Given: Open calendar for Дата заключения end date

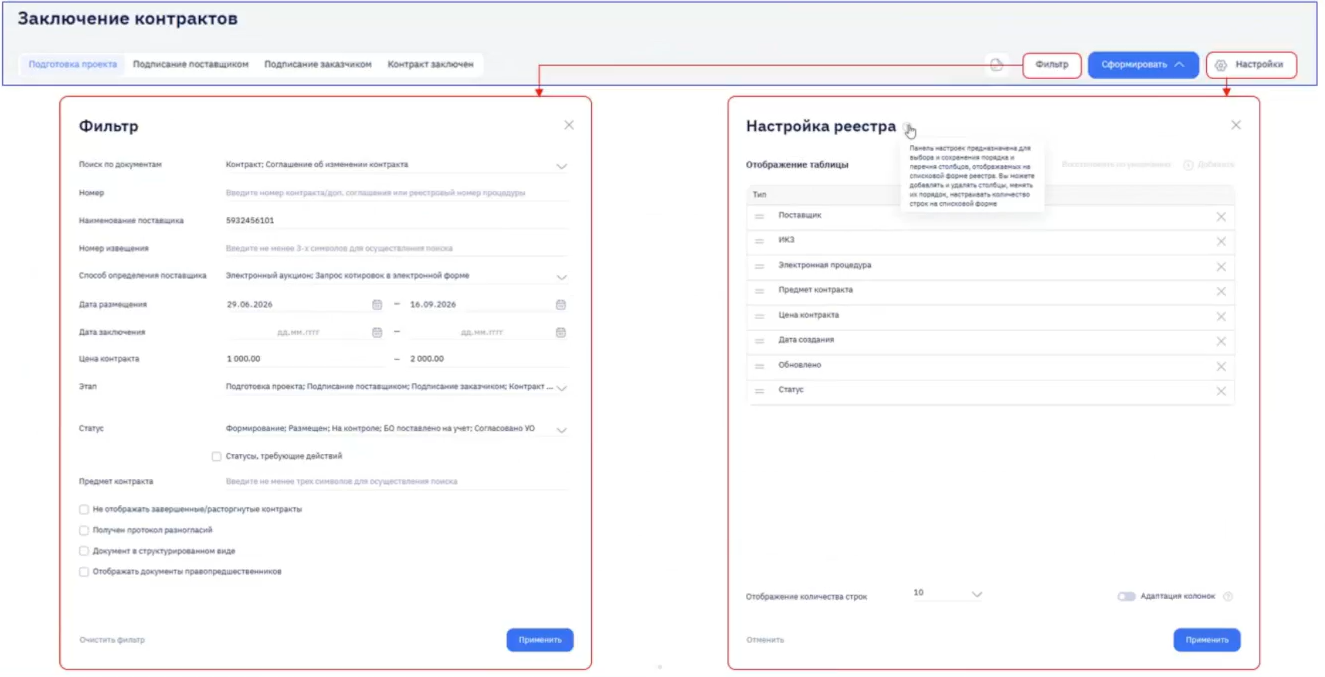Looking at the screenshot, I should [561, 332].
